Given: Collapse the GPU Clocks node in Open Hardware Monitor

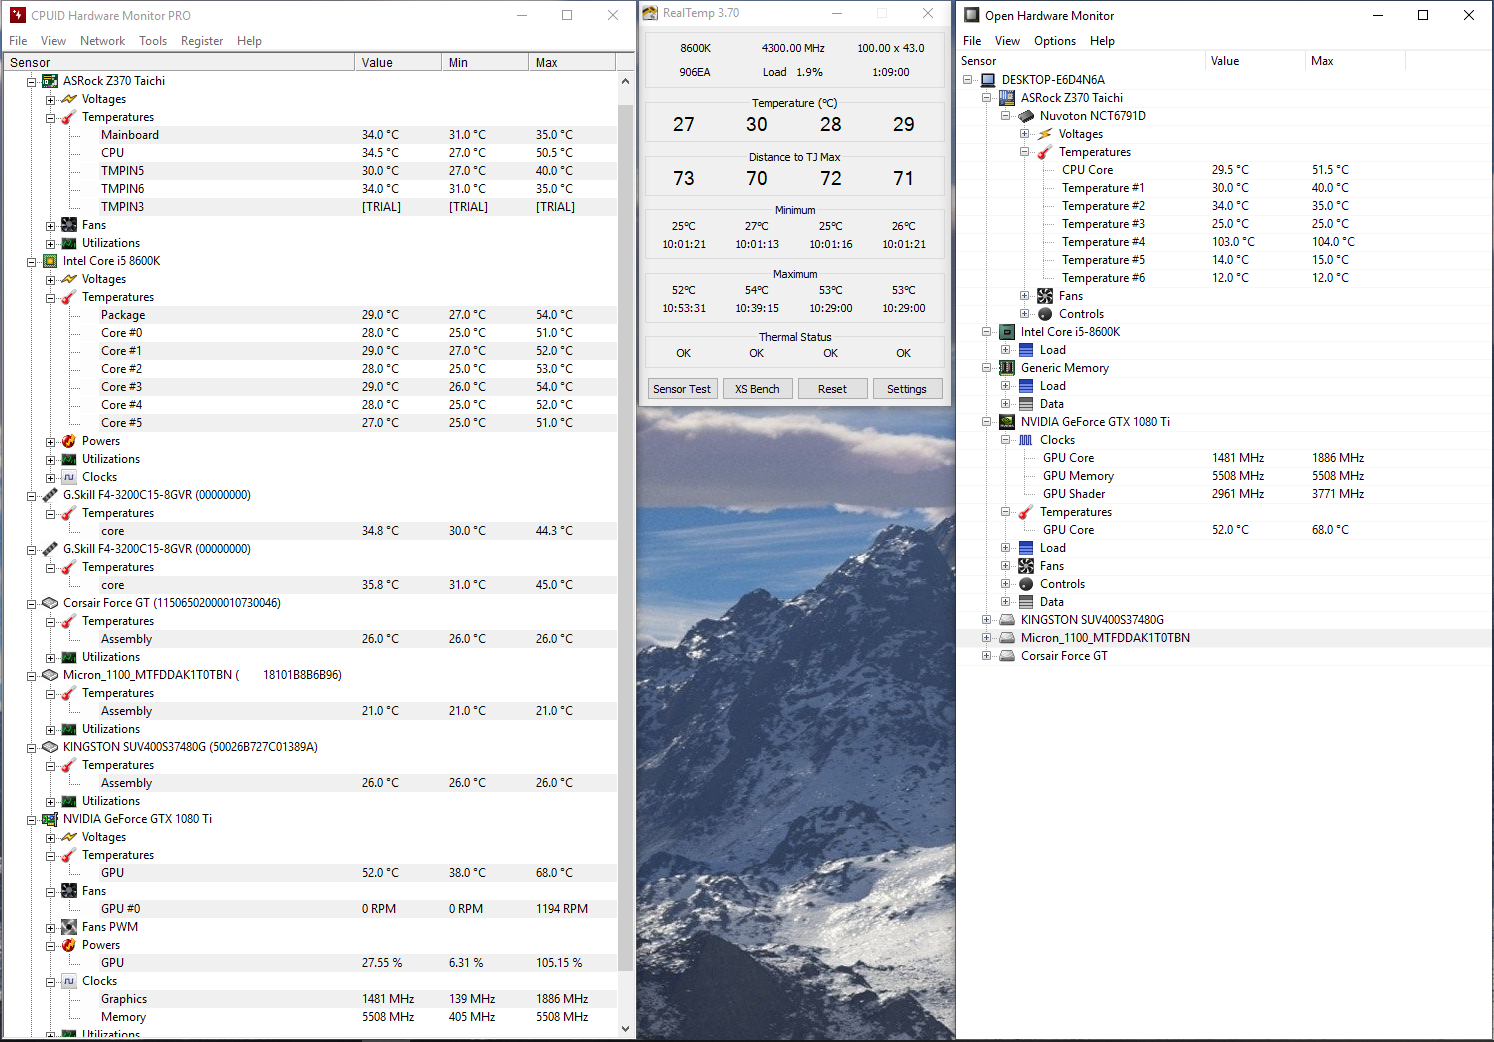Looking at the screenshot, I should 1005,440.
